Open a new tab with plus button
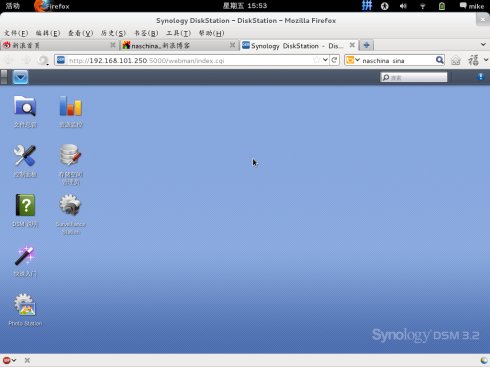 coord(366,45)
